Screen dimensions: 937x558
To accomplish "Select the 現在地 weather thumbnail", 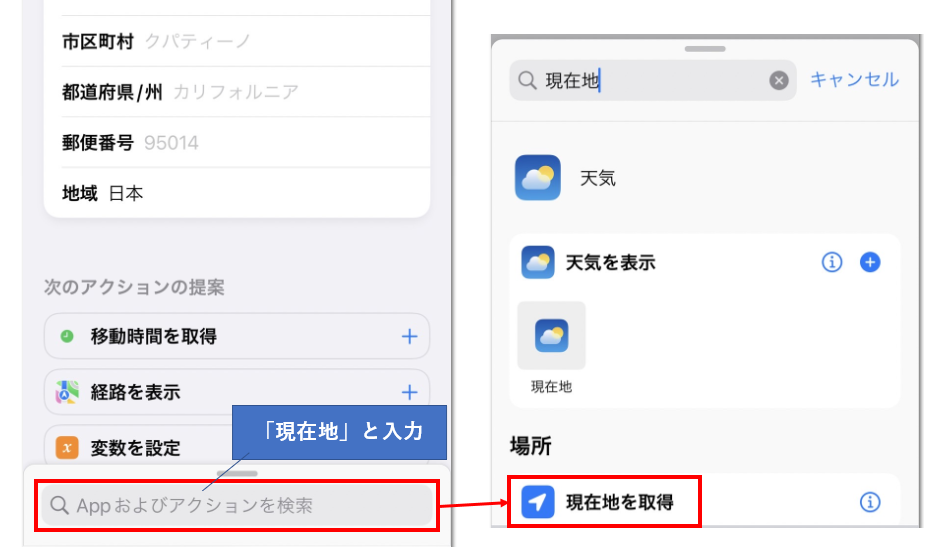I will [x=551, y=336].
